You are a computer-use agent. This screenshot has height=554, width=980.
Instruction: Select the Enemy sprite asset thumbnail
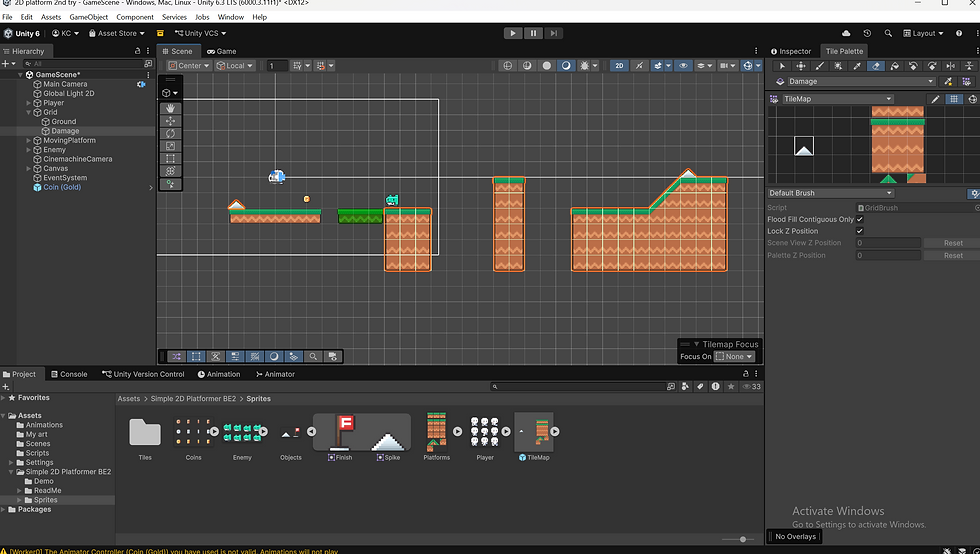pos(242,432)
